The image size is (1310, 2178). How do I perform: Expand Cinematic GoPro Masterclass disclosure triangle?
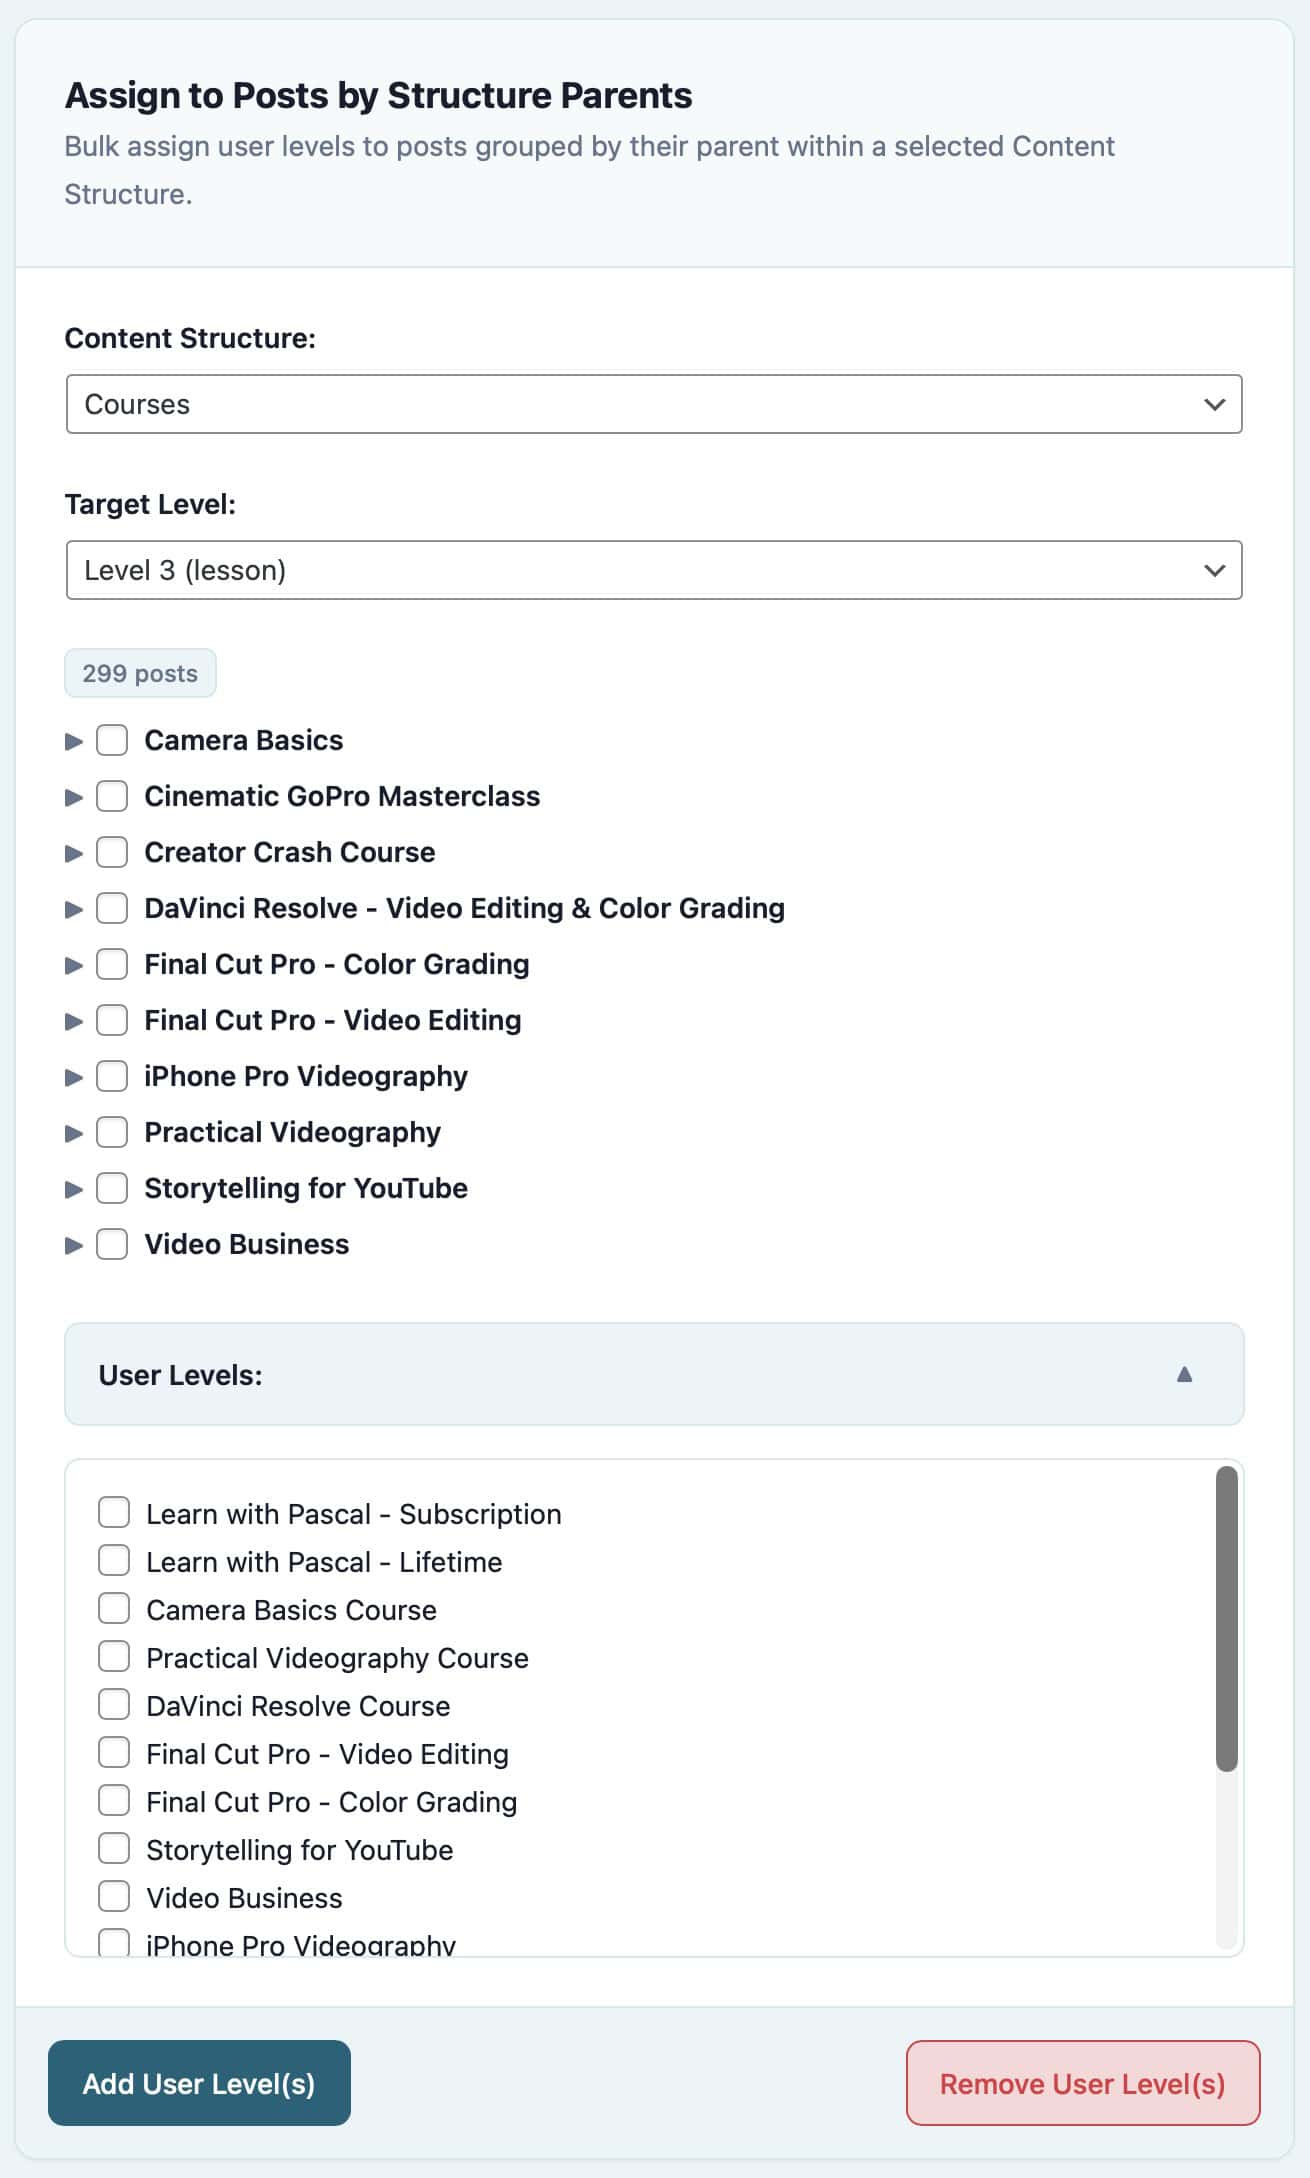click(73, 797)
